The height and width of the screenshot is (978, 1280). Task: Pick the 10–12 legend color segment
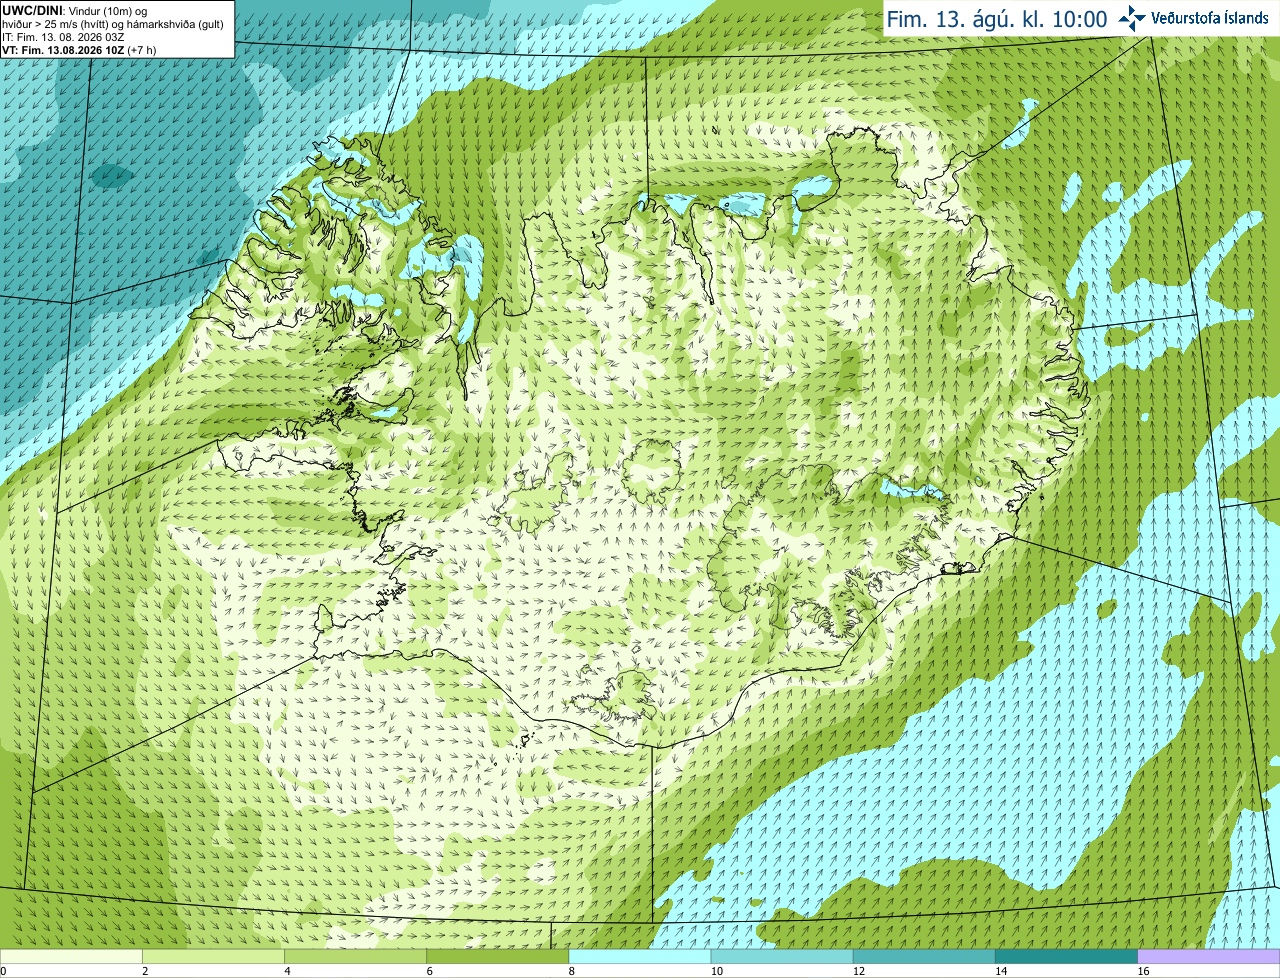(782, 957)
